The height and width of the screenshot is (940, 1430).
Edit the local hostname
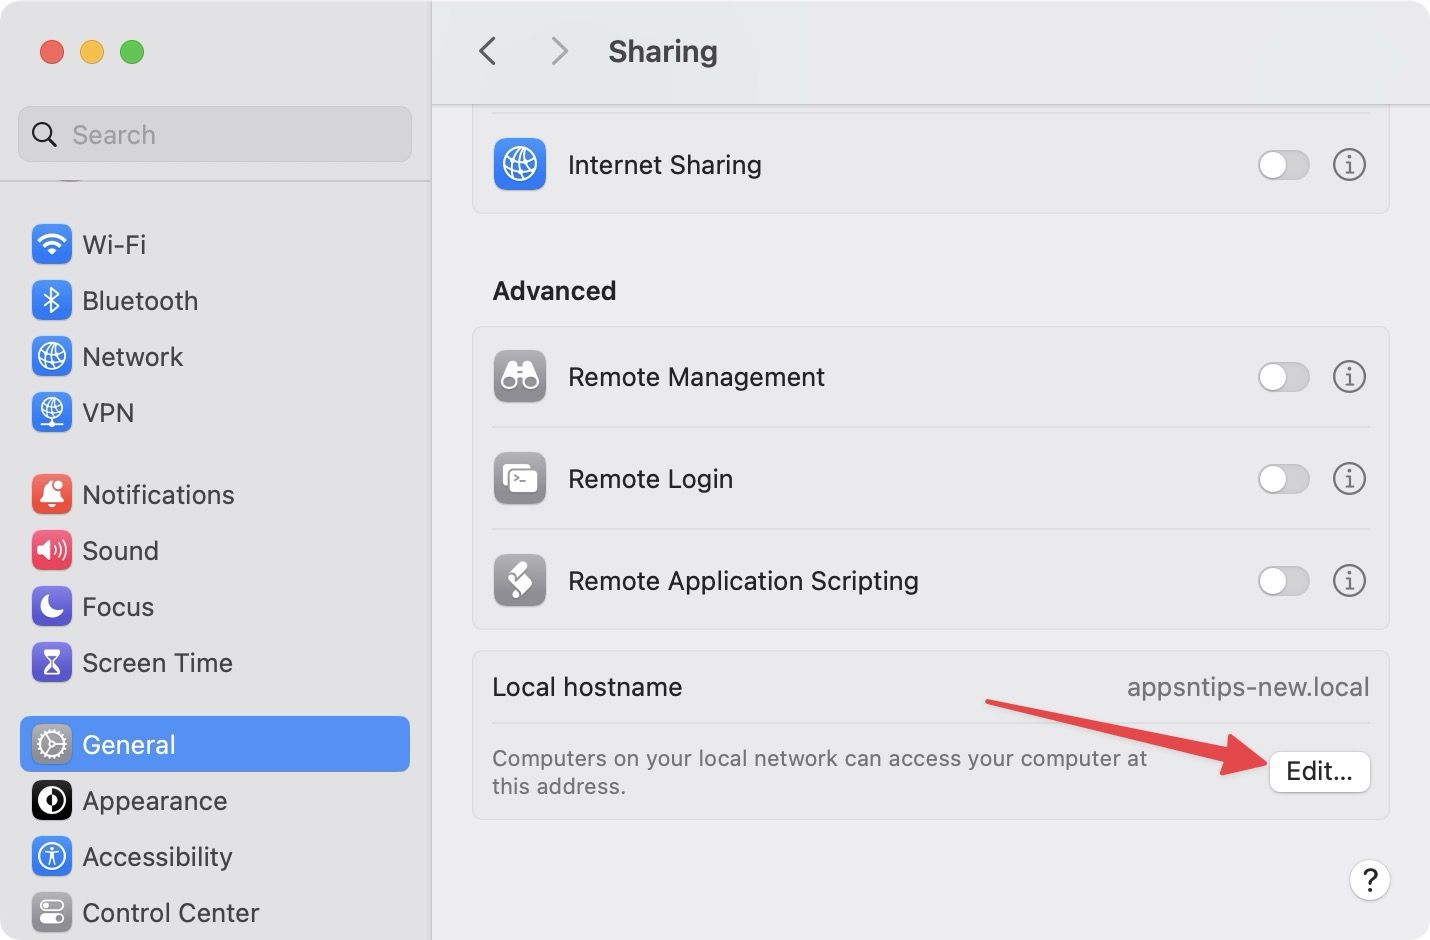click(1319, 771)
